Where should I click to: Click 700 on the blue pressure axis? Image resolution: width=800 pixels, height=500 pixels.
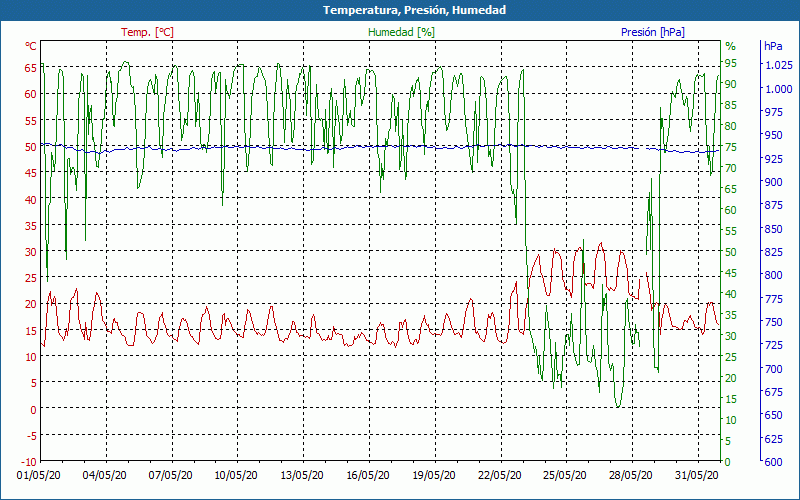774,369
